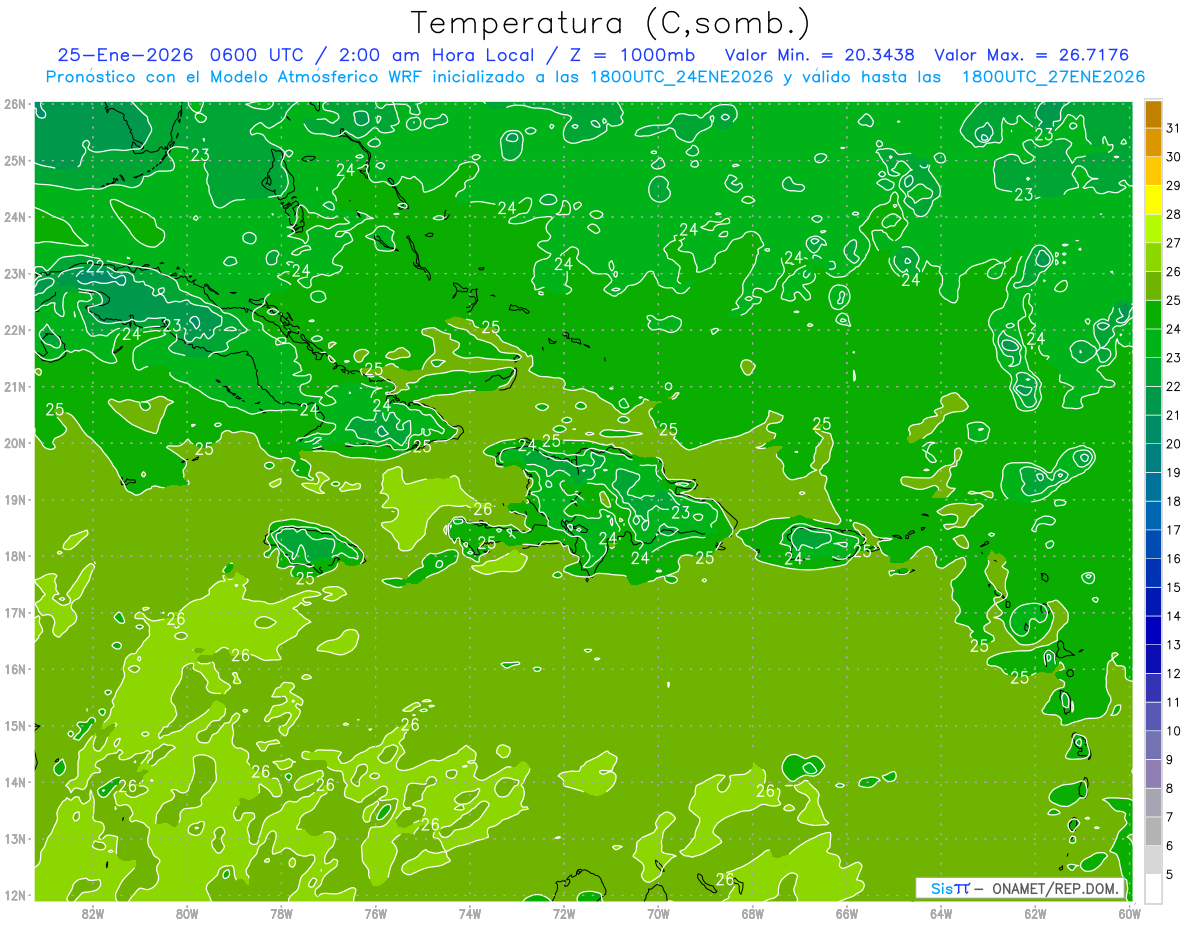
Task: Click the lavender swatch between 9 and 10
Action: pos(1153,745)
